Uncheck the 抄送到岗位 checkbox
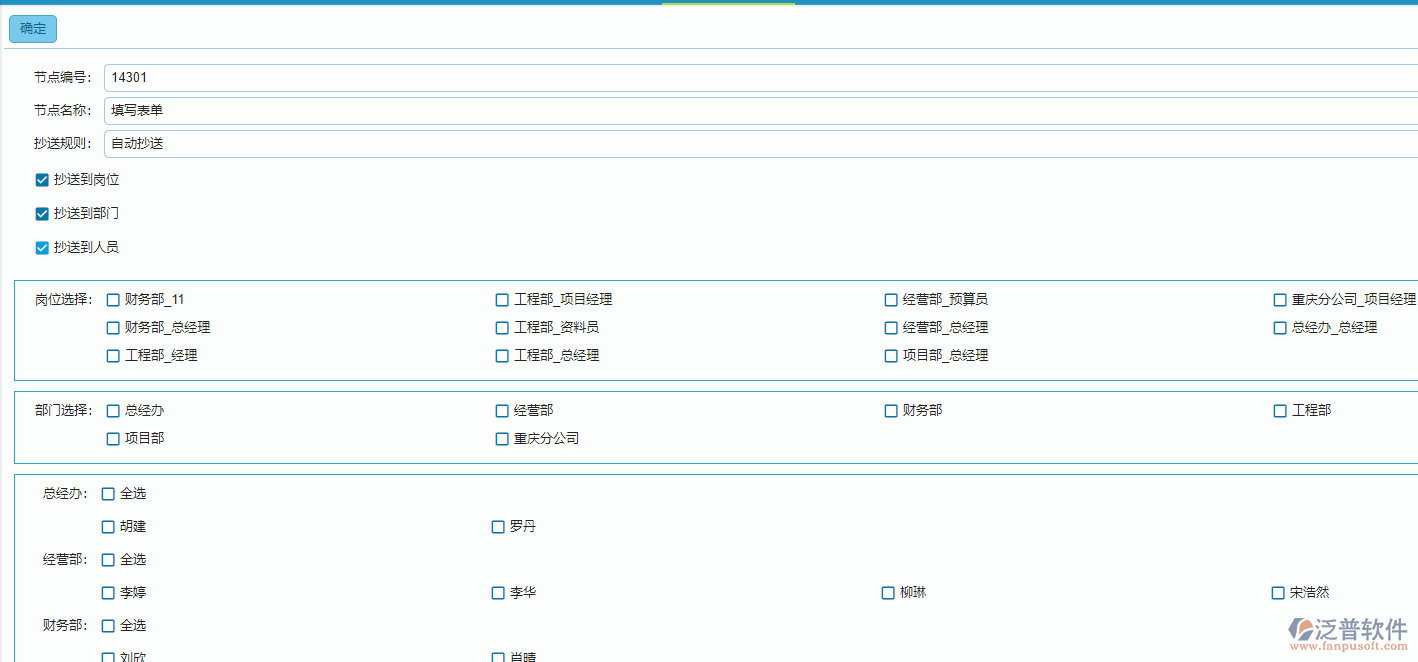 click(42, 180)
